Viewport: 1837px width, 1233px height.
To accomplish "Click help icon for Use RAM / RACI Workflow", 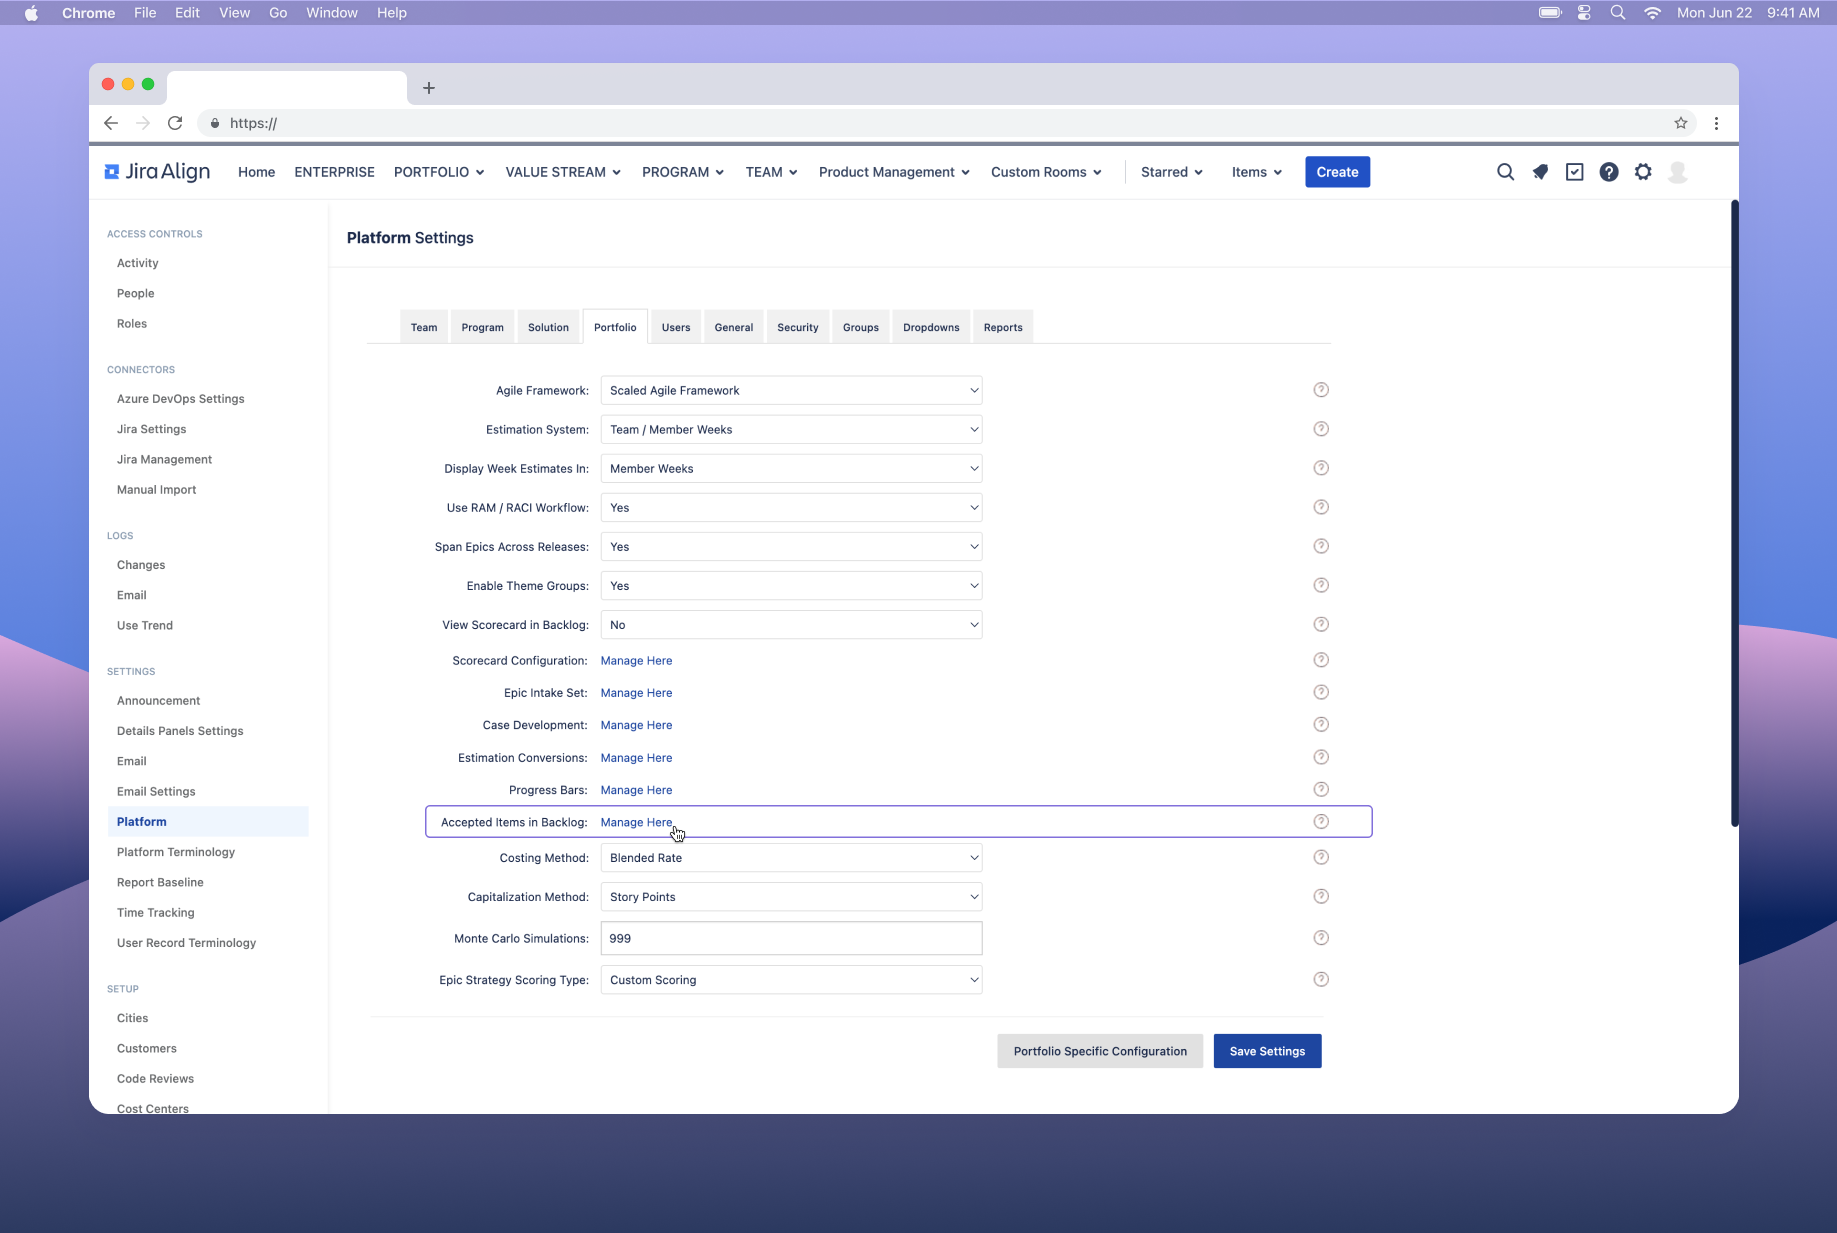I will (x=1321, y=507).
